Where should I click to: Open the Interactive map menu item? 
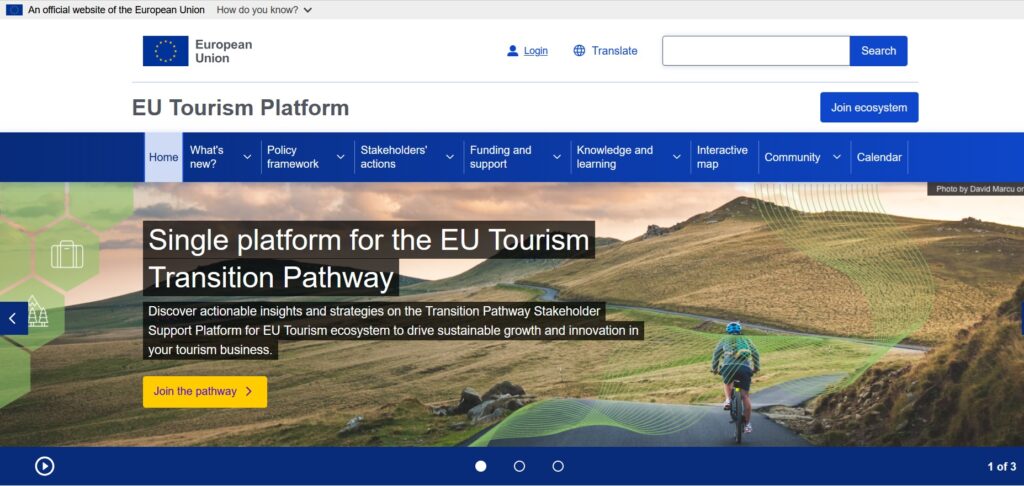point(722,157)
